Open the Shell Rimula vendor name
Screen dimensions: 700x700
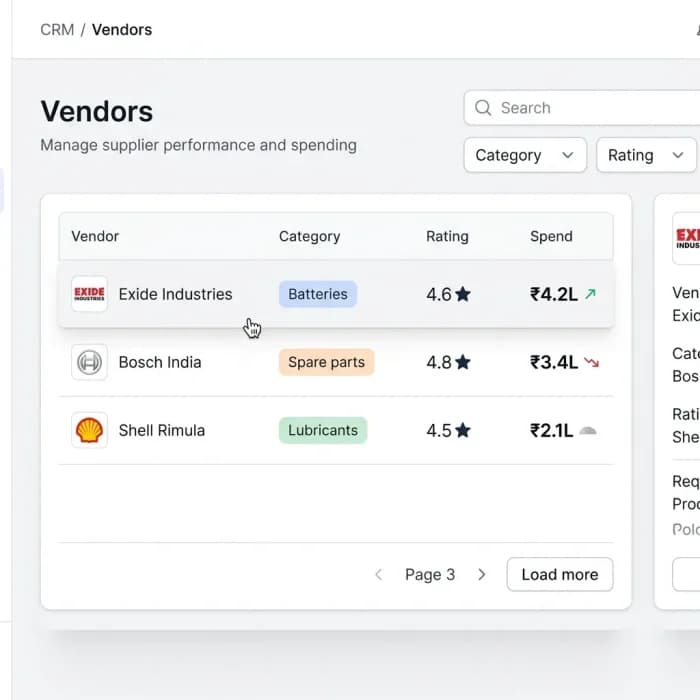click(162, 430)
